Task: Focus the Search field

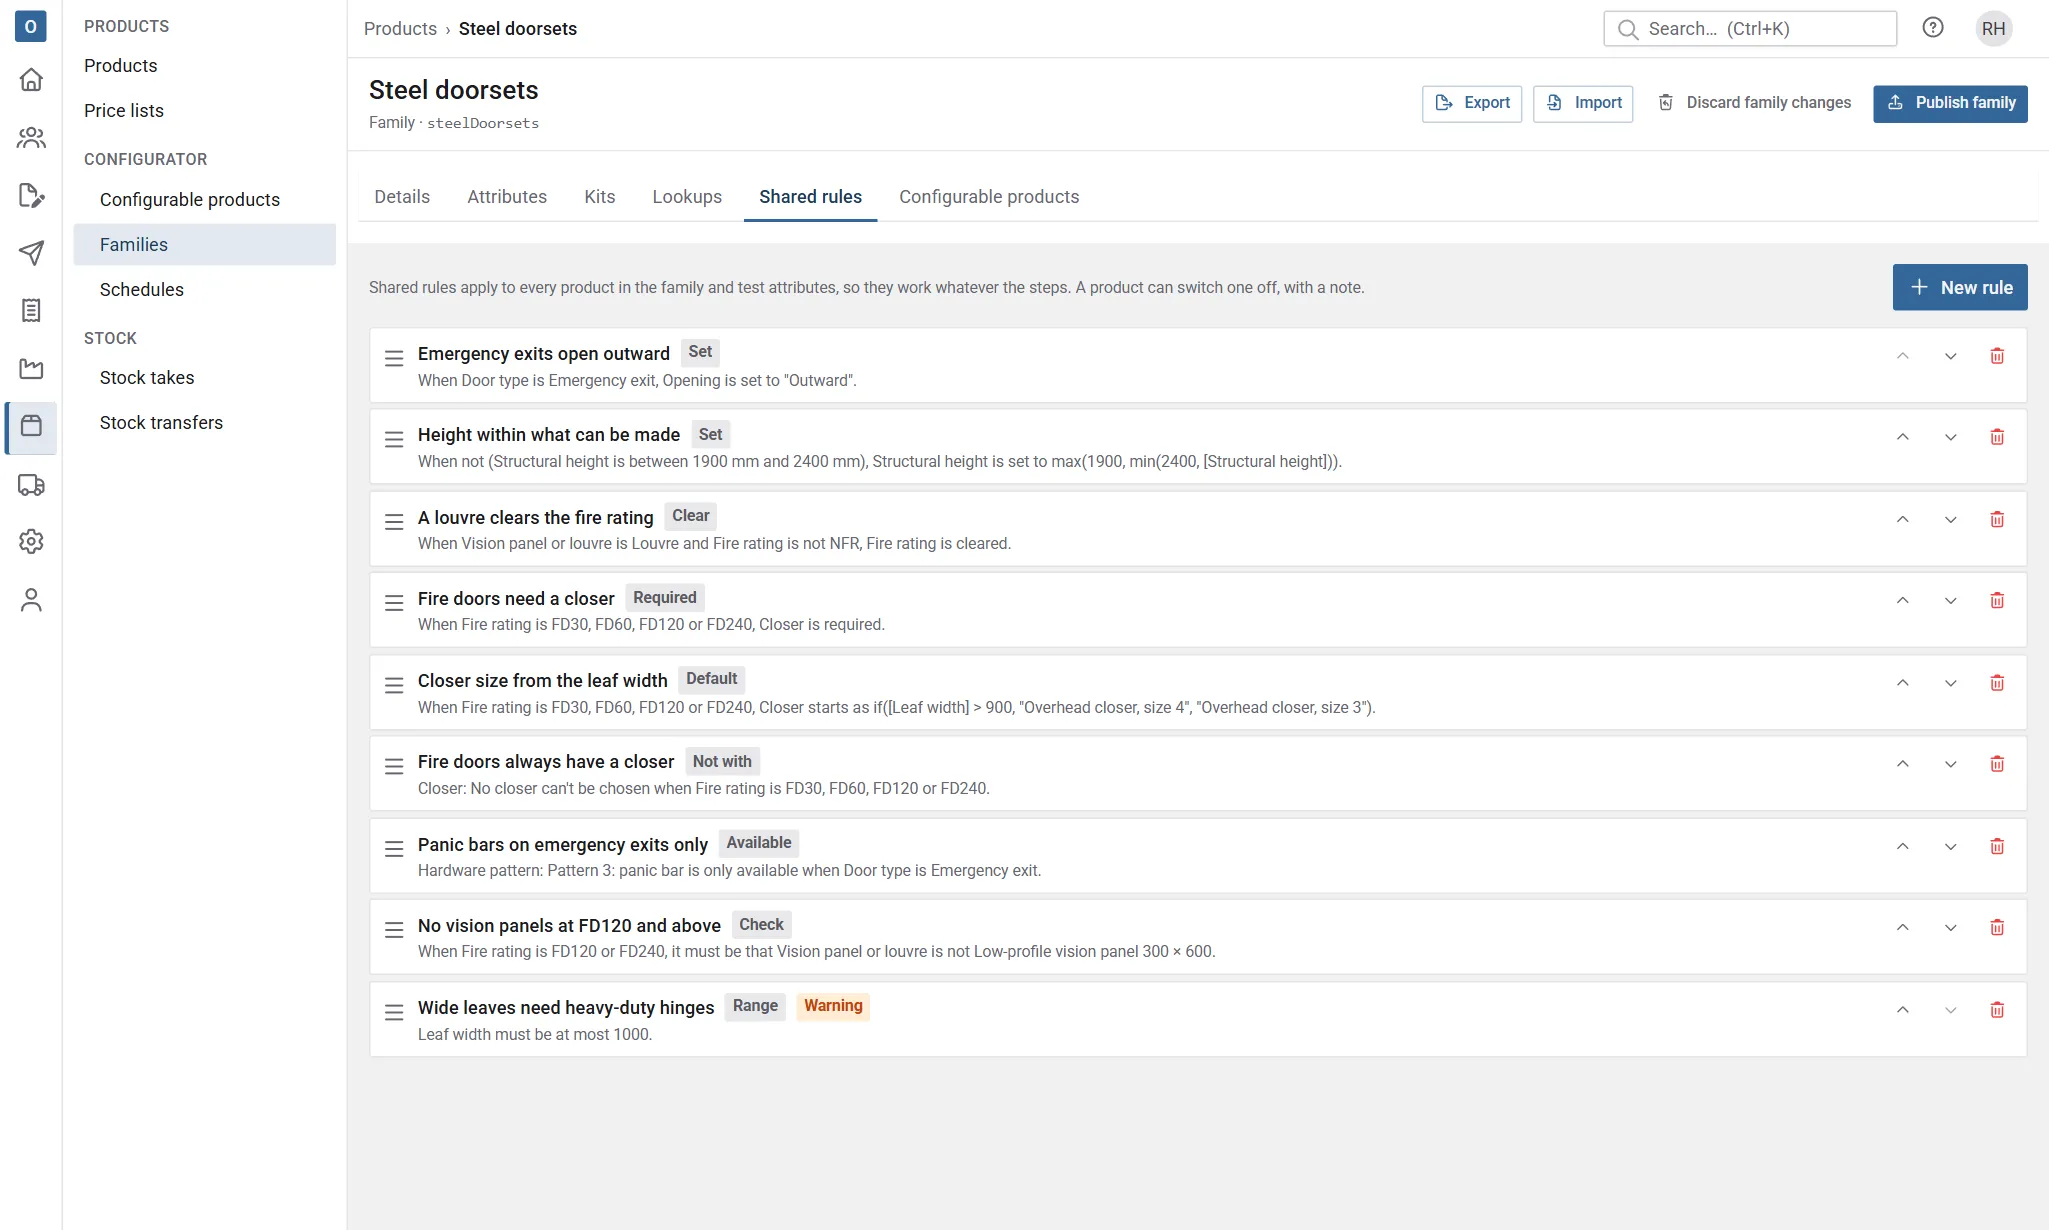Action: pyautogui.click(x=1750, y=29)
